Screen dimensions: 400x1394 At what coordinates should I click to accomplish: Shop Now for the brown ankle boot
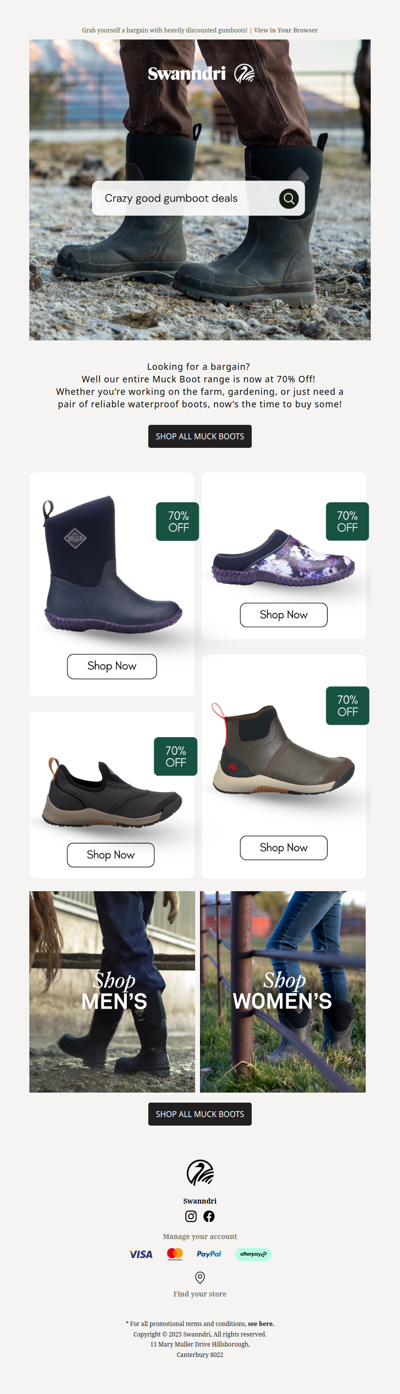(284, 848)
